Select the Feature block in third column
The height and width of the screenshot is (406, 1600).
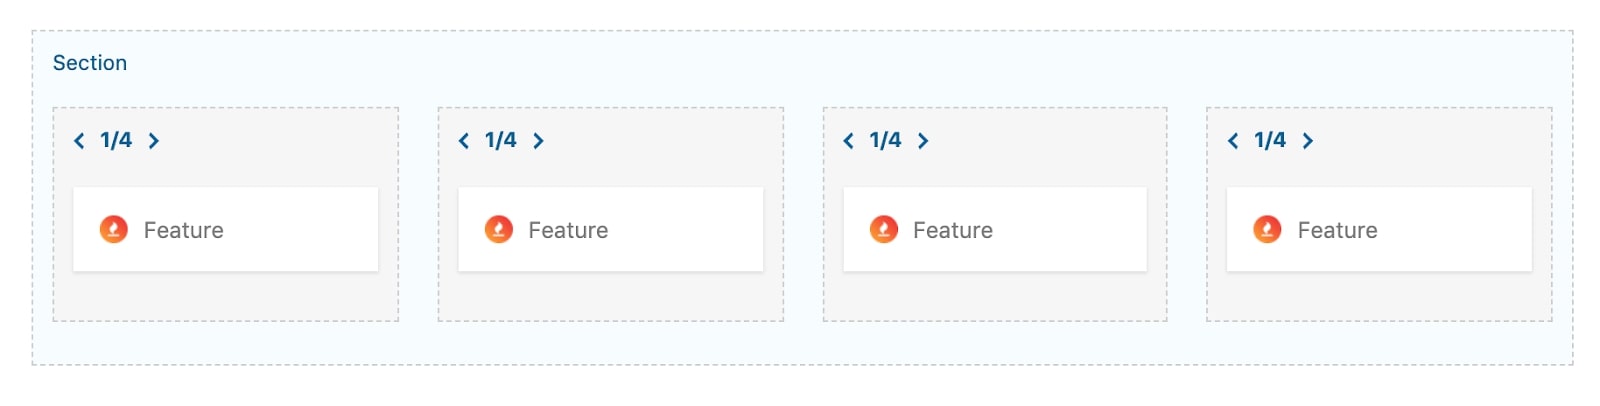click(995, 229)
